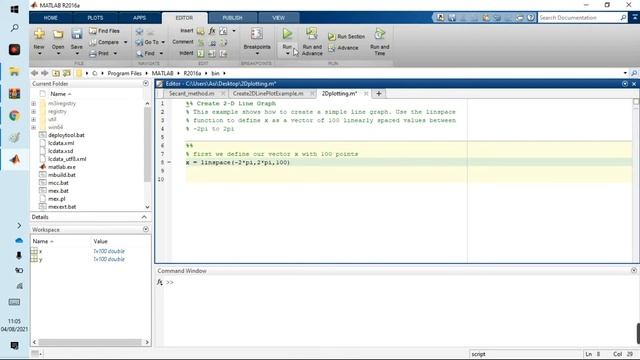Screen dimensions: 640x360
Task: Click the New file plus icon
Action: tap(39, 33)
